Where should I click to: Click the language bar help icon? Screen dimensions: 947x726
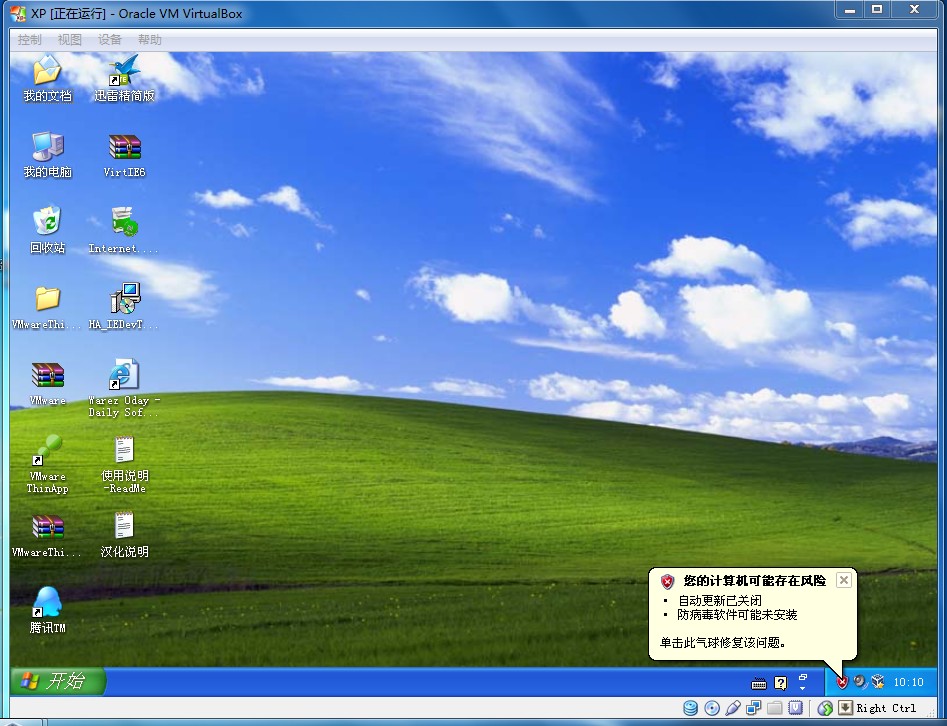pyautogui.click(x=781, y=683)
